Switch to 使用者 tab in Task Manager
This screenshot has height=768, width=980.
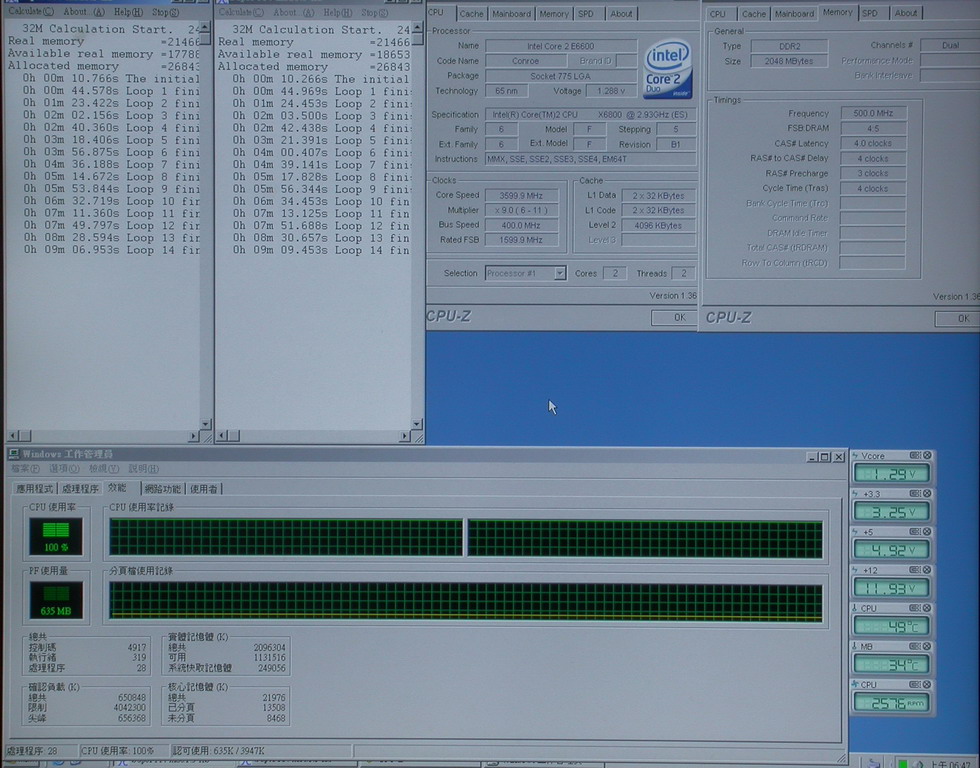204,489
